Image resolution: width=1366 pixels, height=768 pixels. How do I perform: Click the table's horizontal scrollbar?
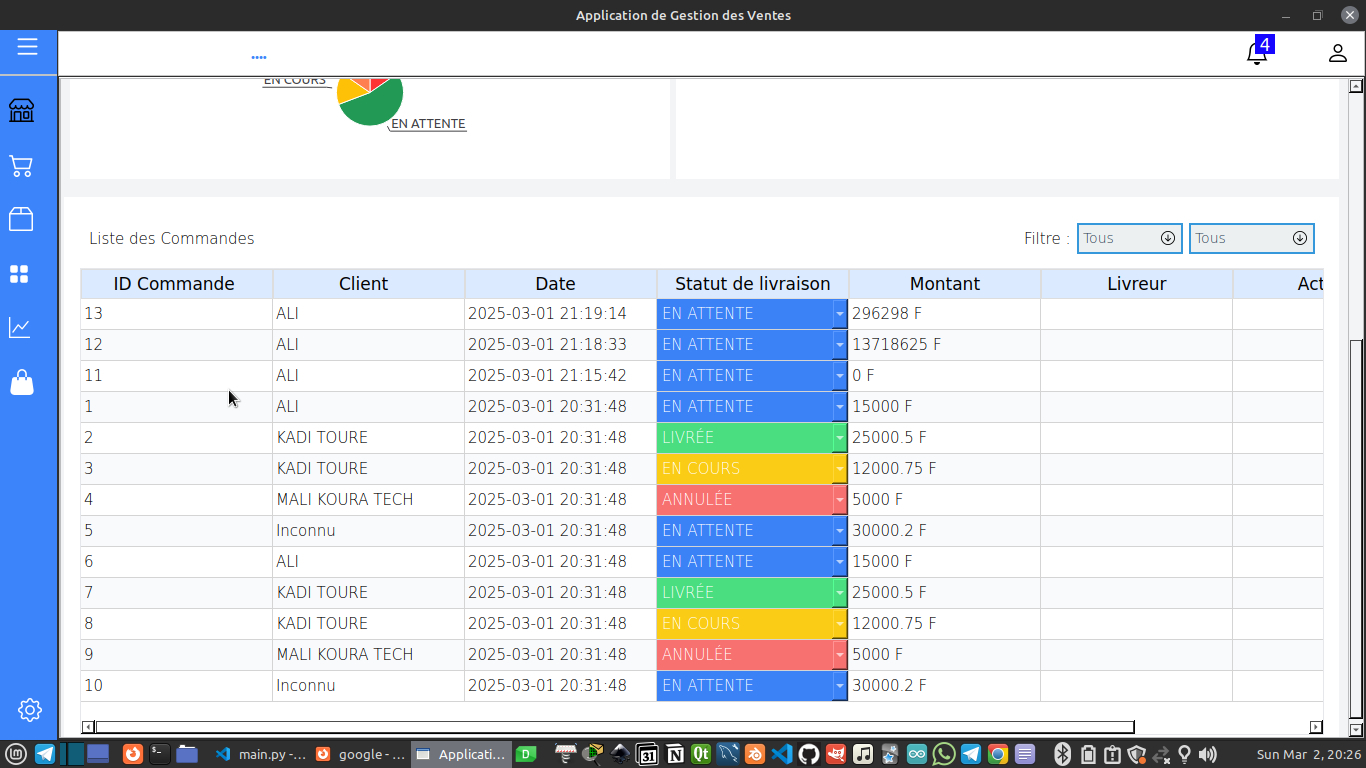click(x=614, y=727)
